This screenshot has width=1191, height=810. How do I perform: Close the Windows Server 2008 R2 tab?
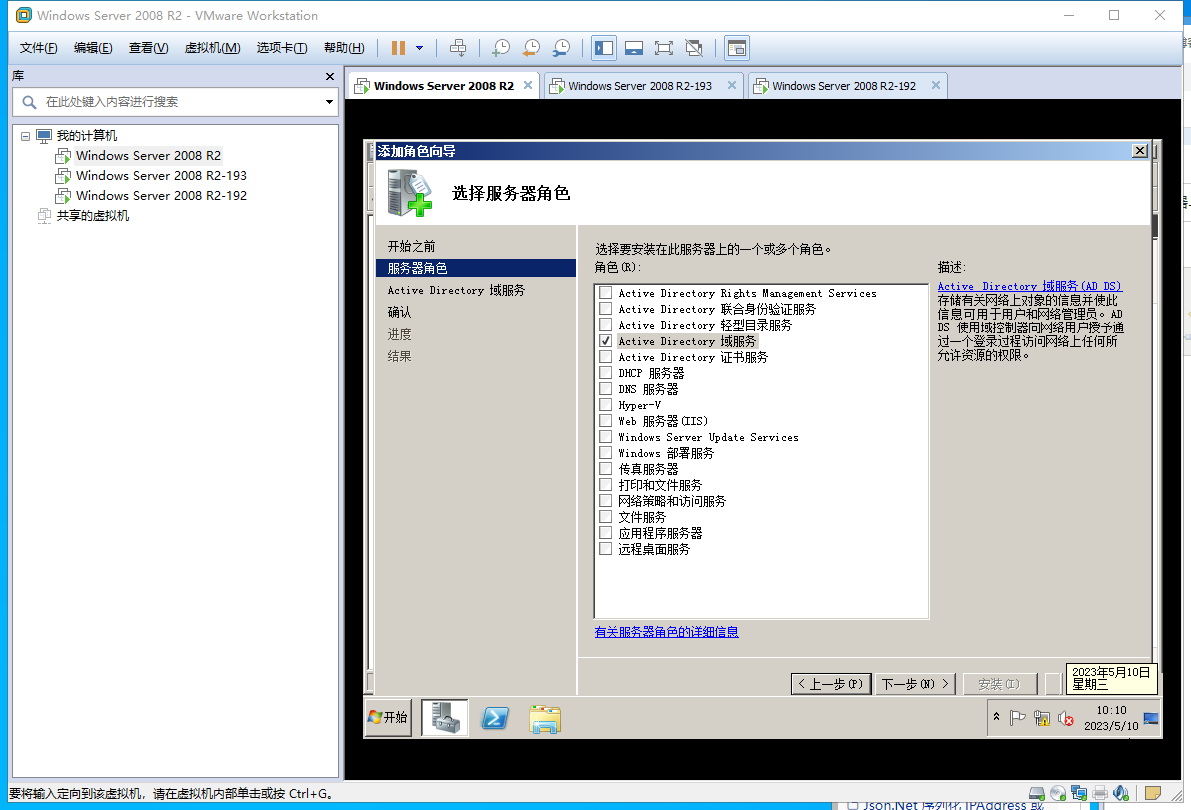[528, 85]
